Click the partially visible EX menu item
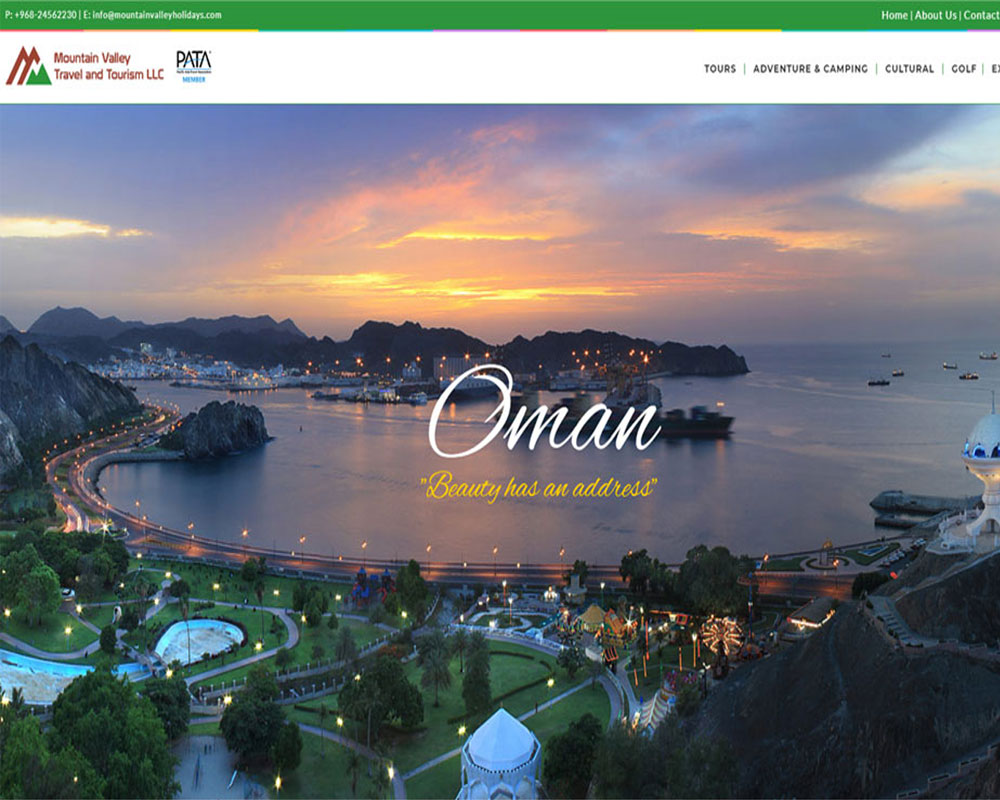The height and width of the screenshot is (800, 1000). (994, 69)
